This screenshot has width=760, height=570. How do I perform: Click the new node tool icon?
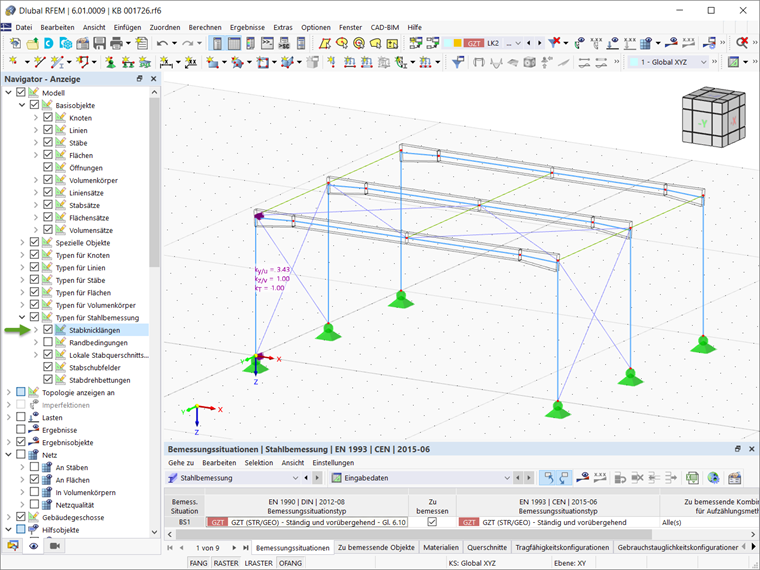(x=14, y=62)
